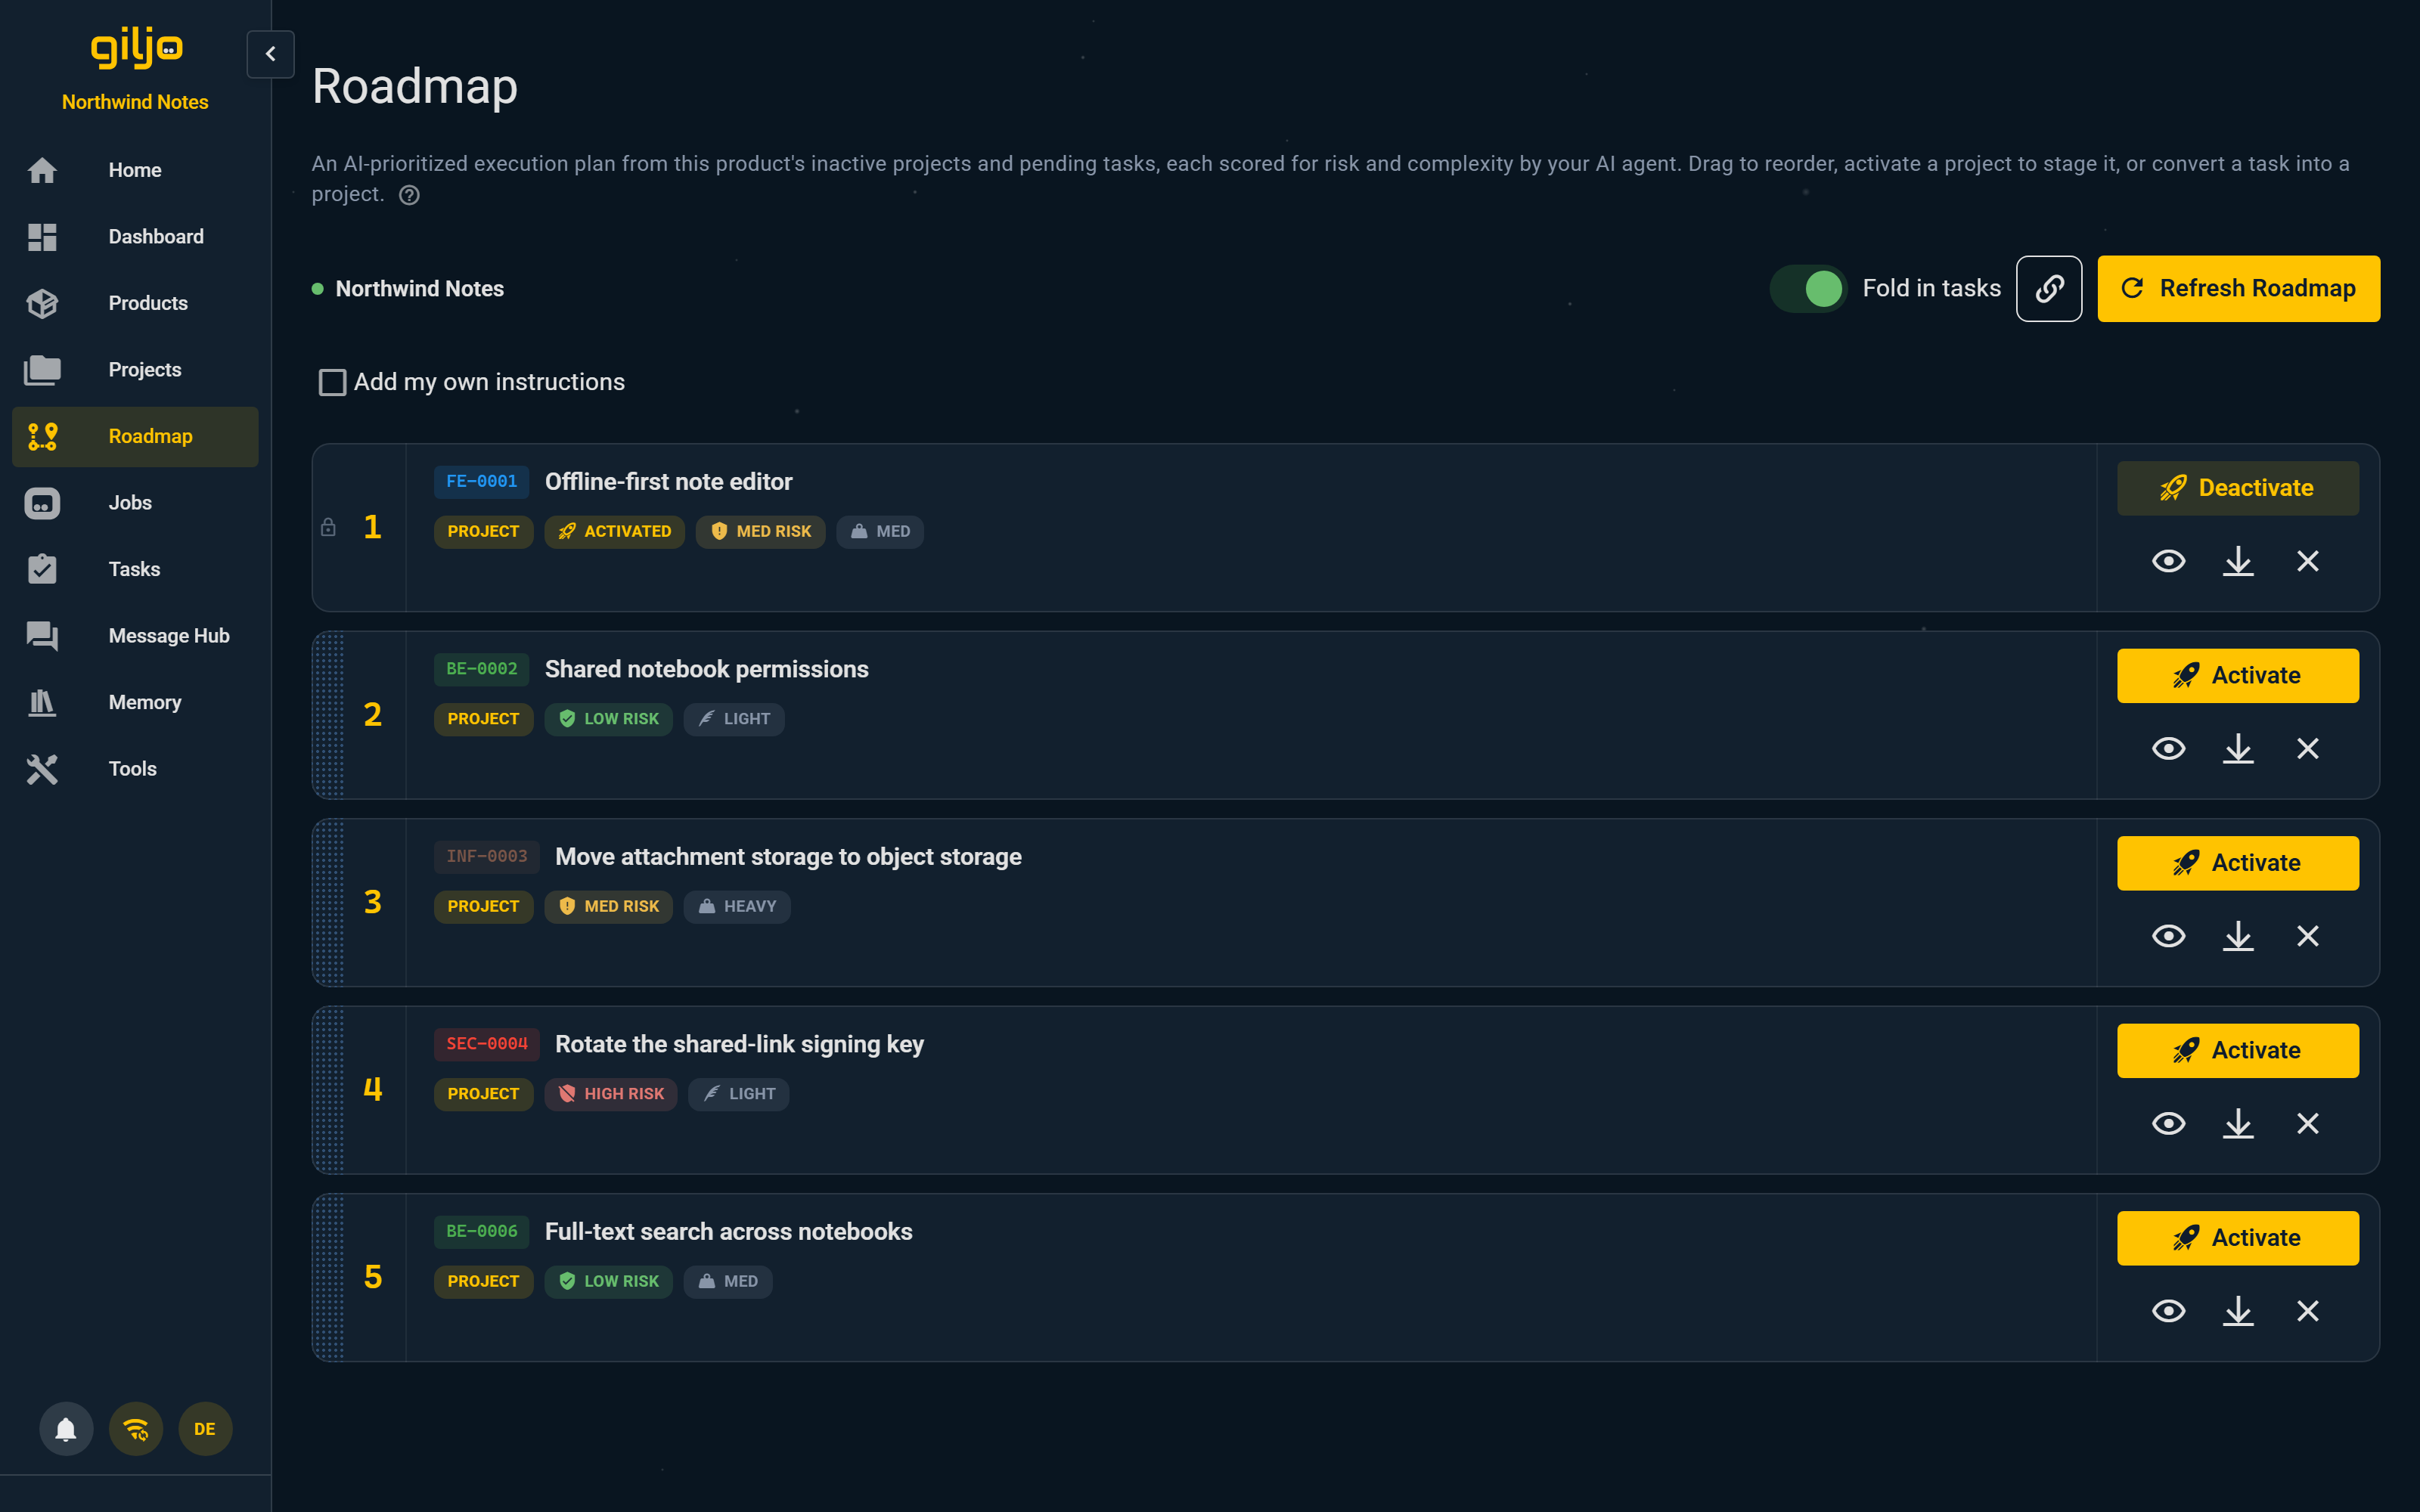Click the BE-0002 ID badge
This screenshot has height=1512, width=2420.
click(481, 669)
